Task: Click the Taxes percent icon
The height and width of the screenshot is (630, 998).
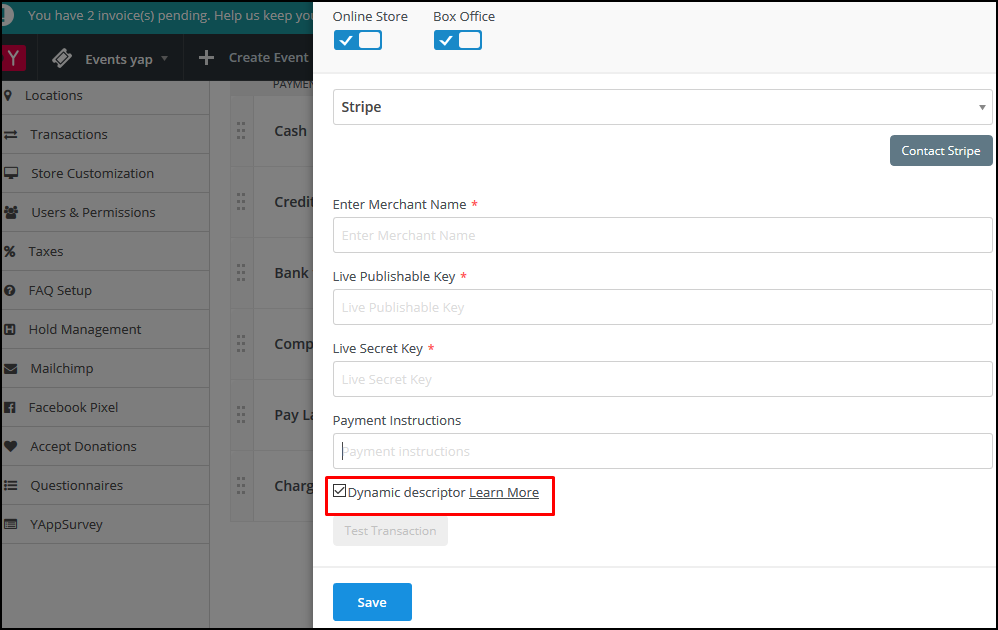Action: (x=10, y=251)
